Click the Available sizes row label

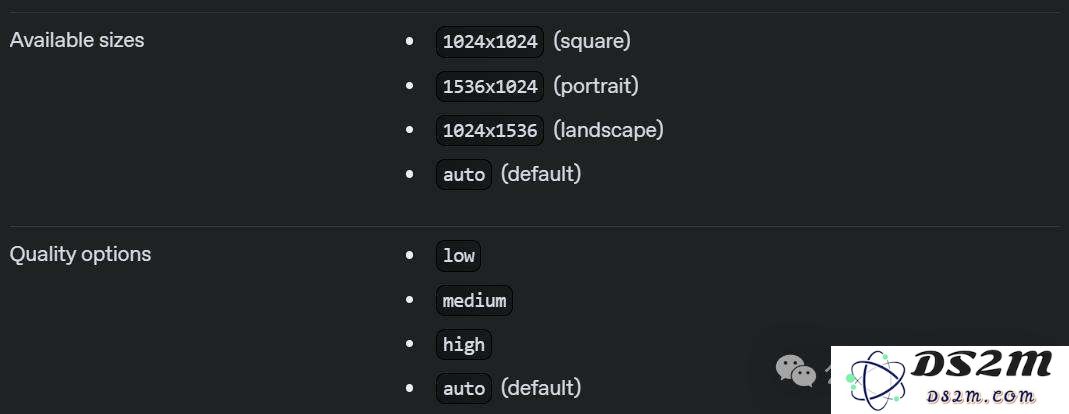pos(77,40)
